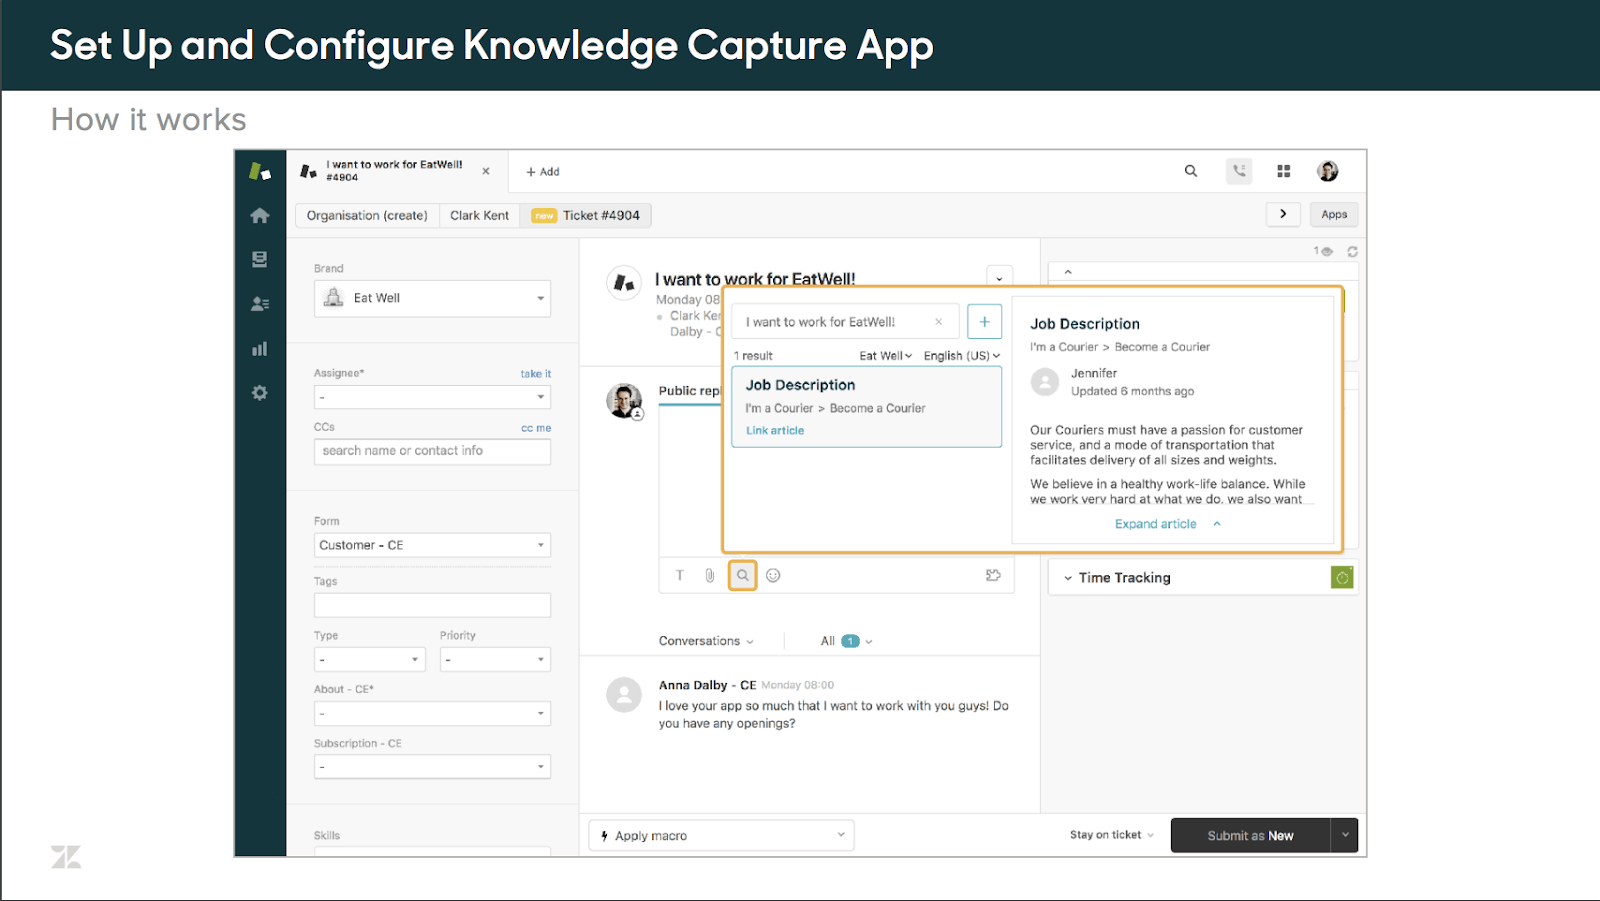Open the Reporting bar chart icon
Image resolution: width=1600 pixels, height=901 pixels.
tap(260, 349)
